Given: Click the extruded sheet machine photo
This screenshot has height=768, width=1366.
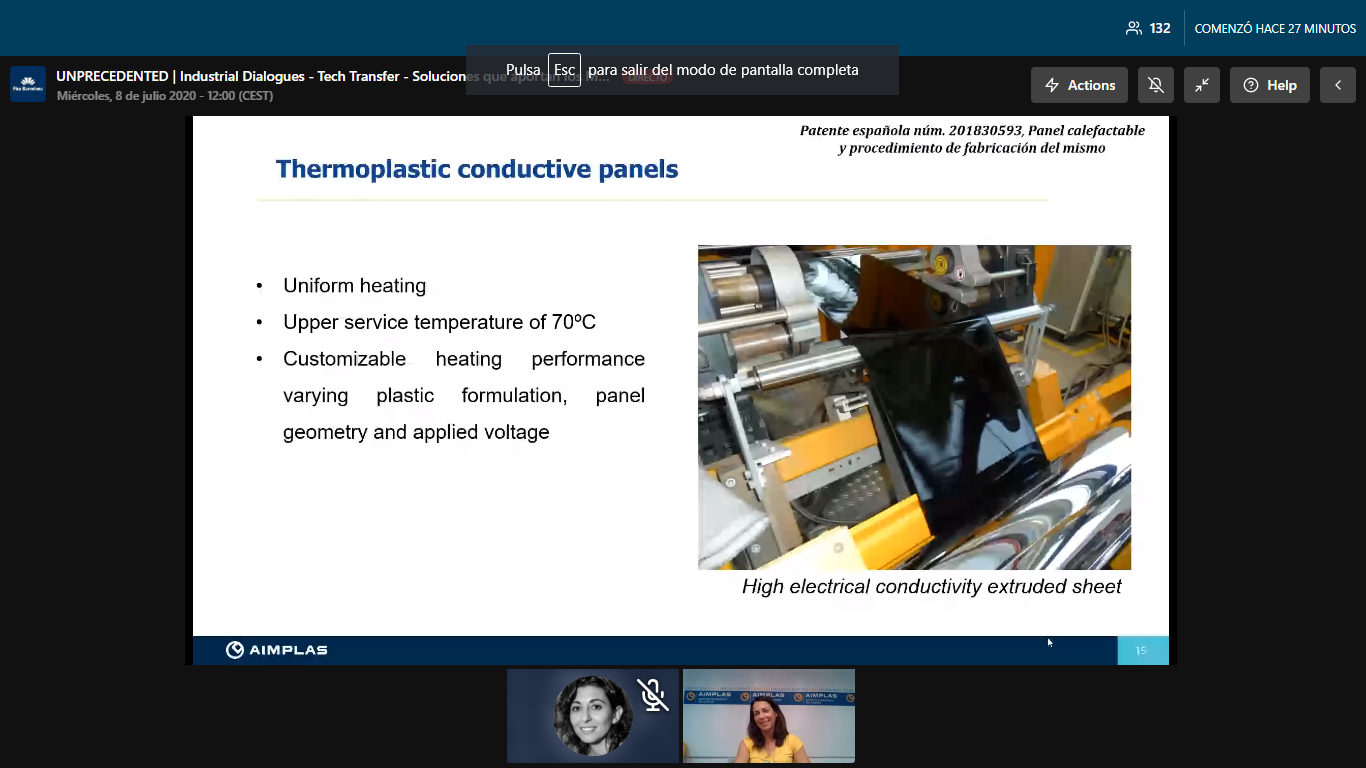Looking at the screenshot, I should (x=914, y=407).
